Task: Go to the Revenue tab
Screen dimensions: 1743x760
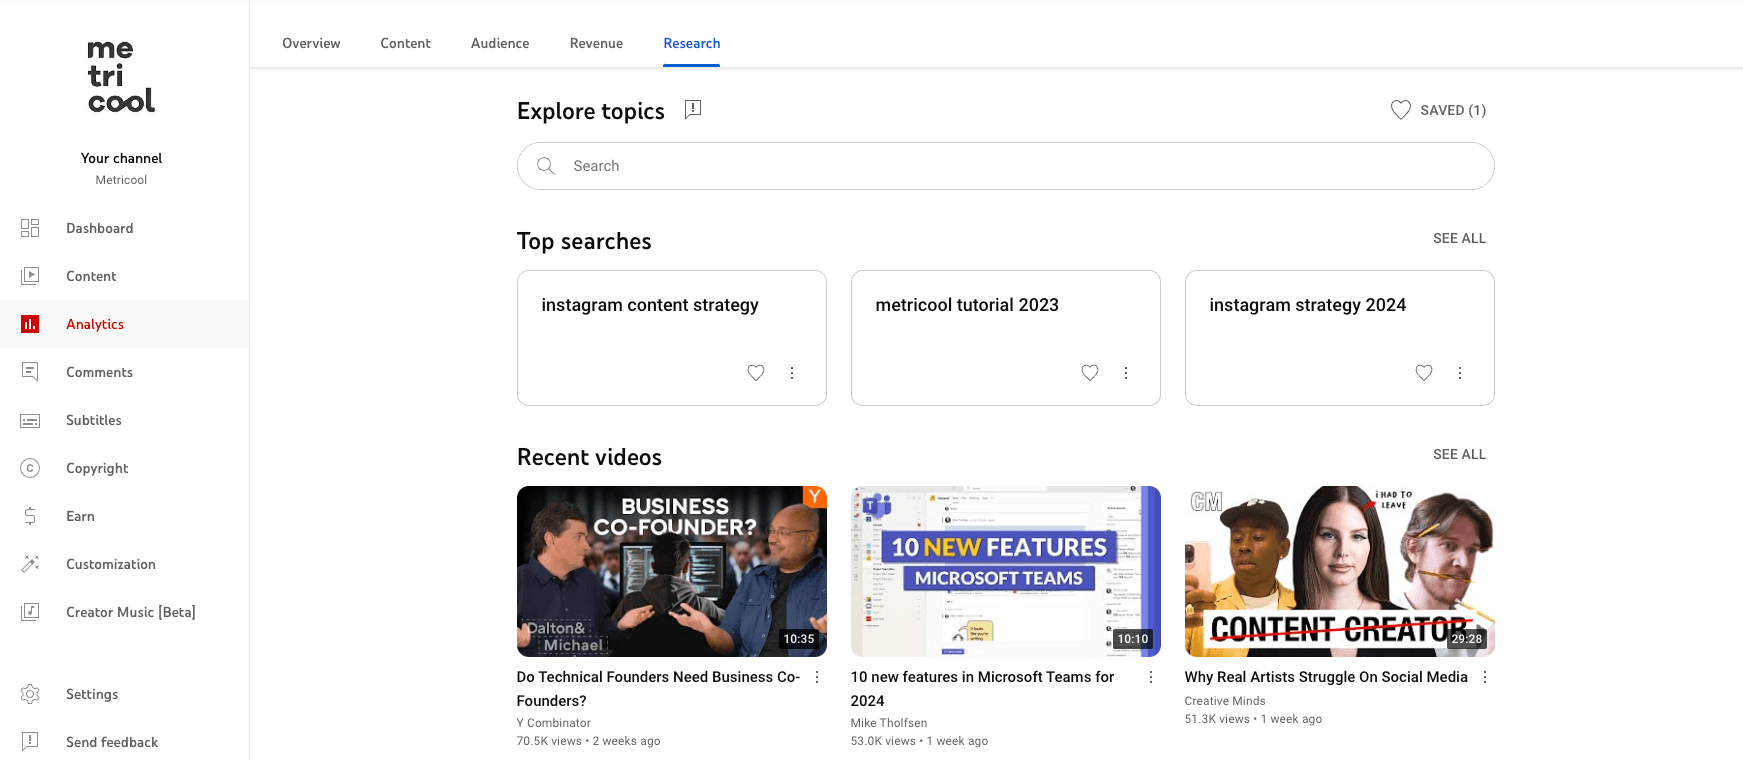Action: (596, 43)
